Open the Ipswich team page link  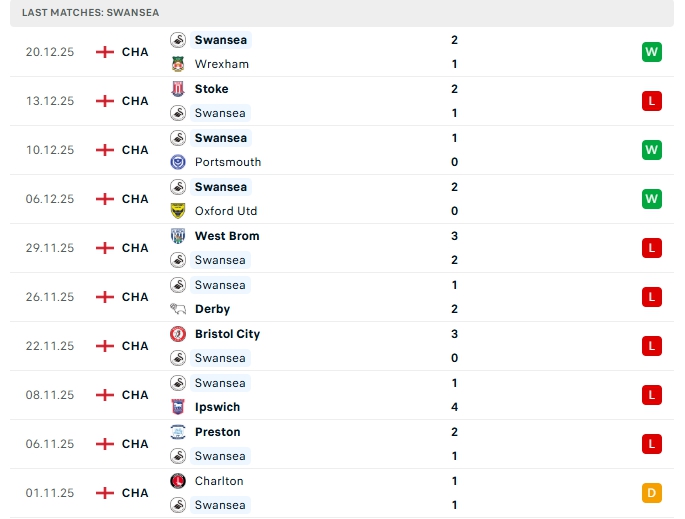click(218, 407)
